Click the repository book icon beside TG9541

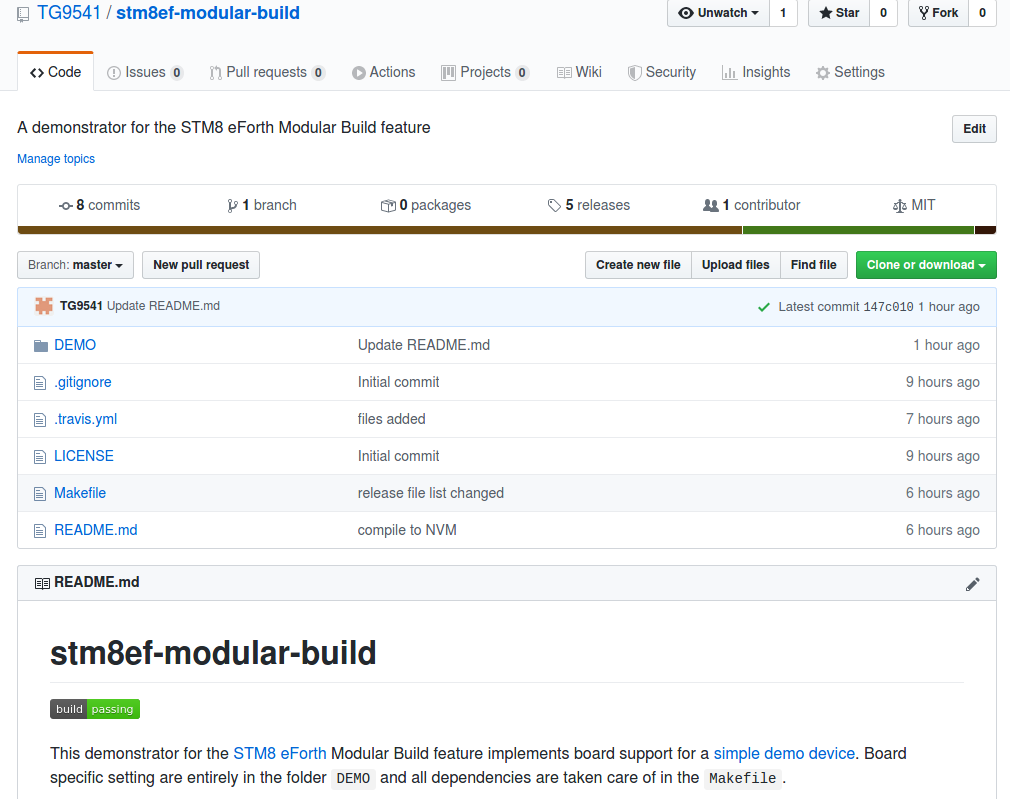click(23, 14)
